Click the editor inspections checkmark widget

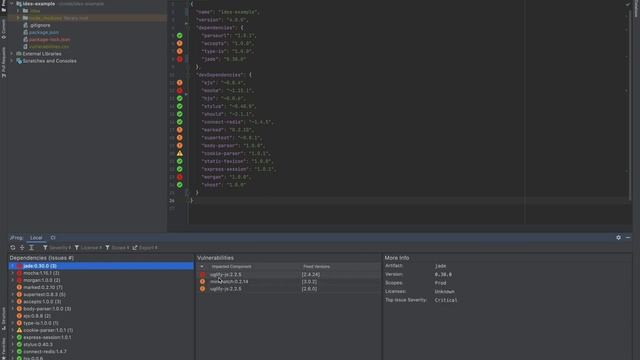point(627,4)
